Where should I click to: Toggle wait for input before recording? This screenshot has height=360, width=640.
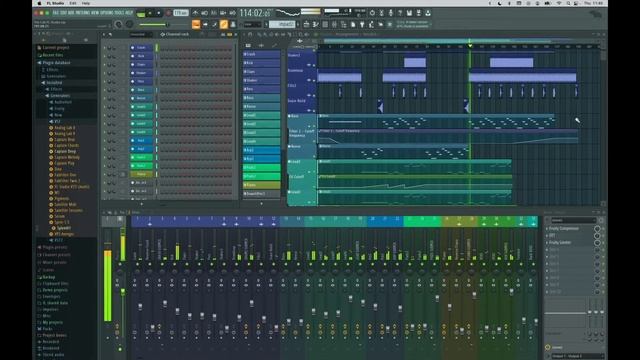[204, 13]
